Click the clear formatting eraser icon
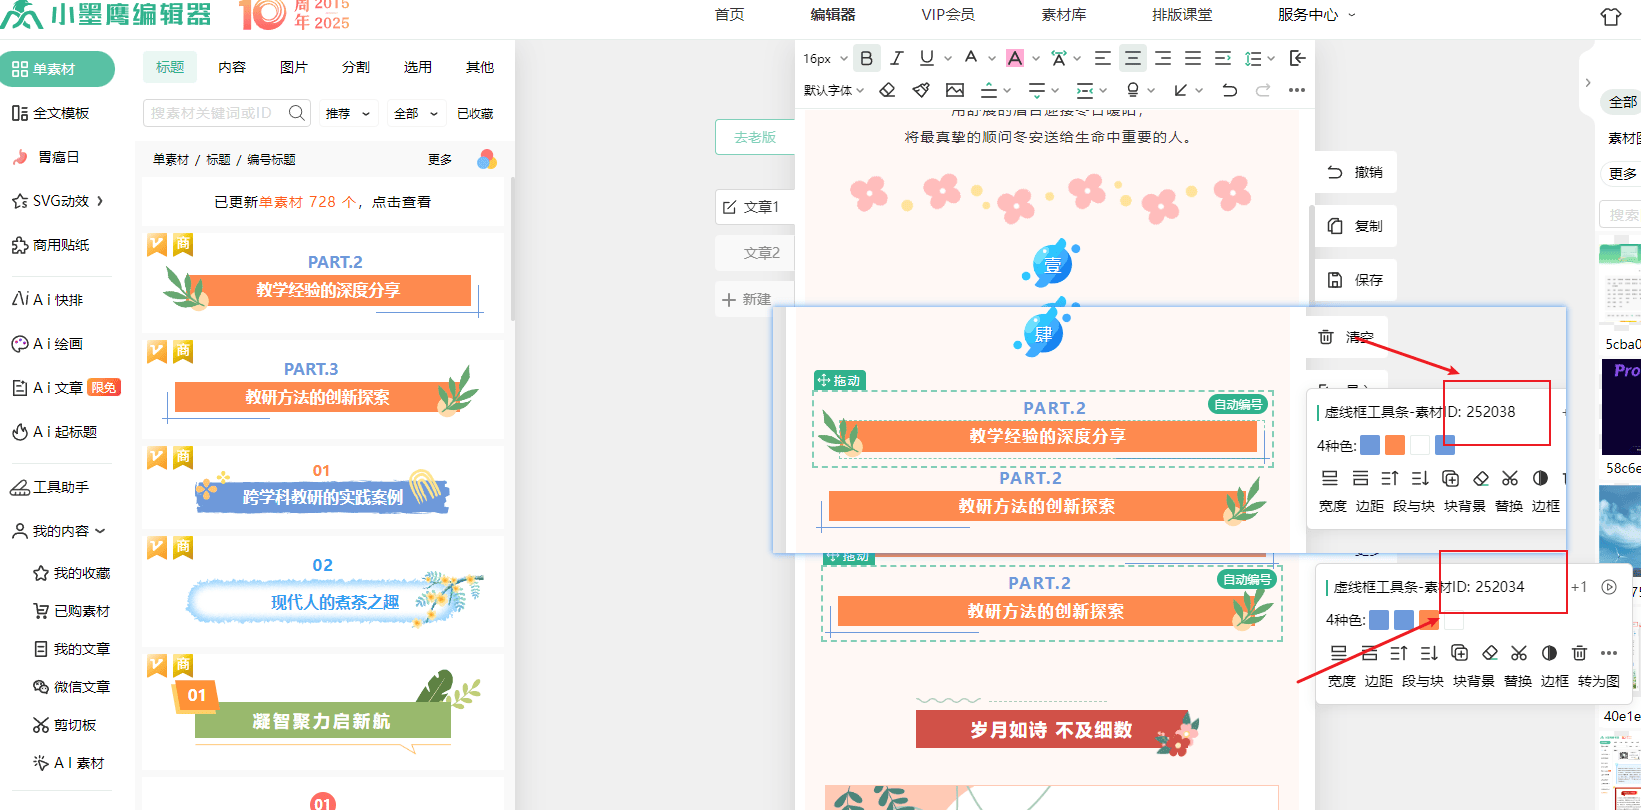Image resolution: width=1641 pixels, height=810 pixels. click(x=887, y=90)
